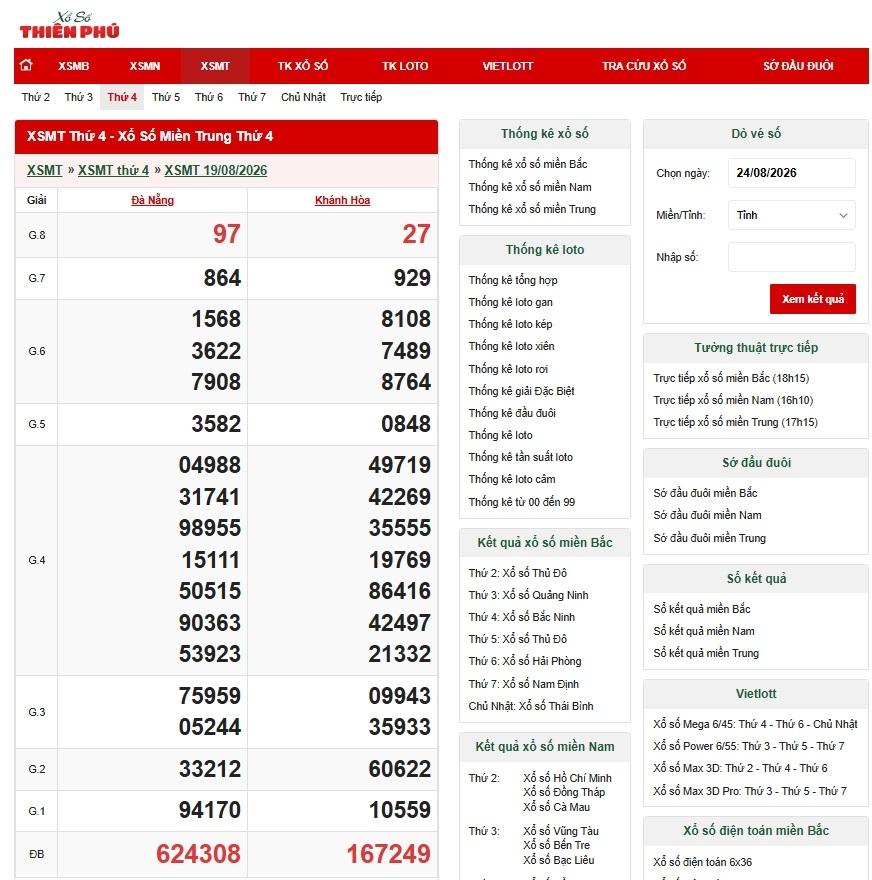
Task: Switch to the Thứ 2 tab
Action: 36,97
